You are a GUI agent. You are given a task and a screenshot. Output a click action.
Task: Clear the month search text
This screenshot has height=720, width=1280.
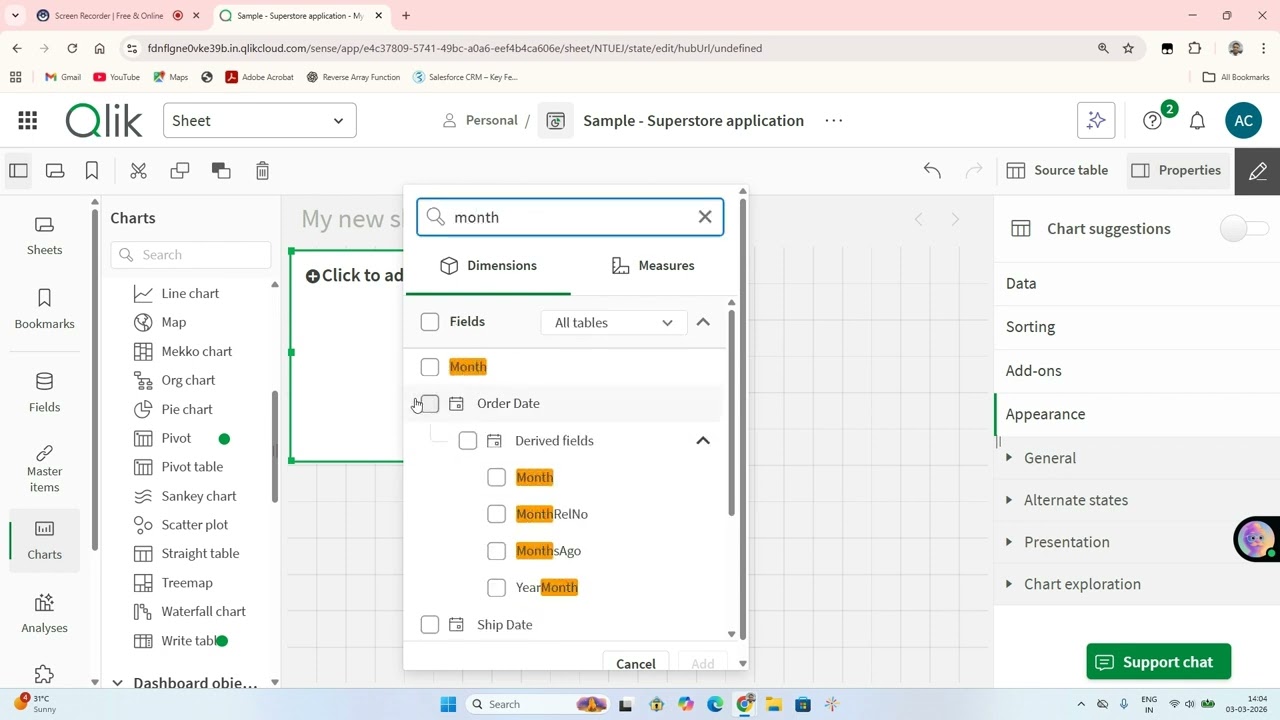(705, 217)
